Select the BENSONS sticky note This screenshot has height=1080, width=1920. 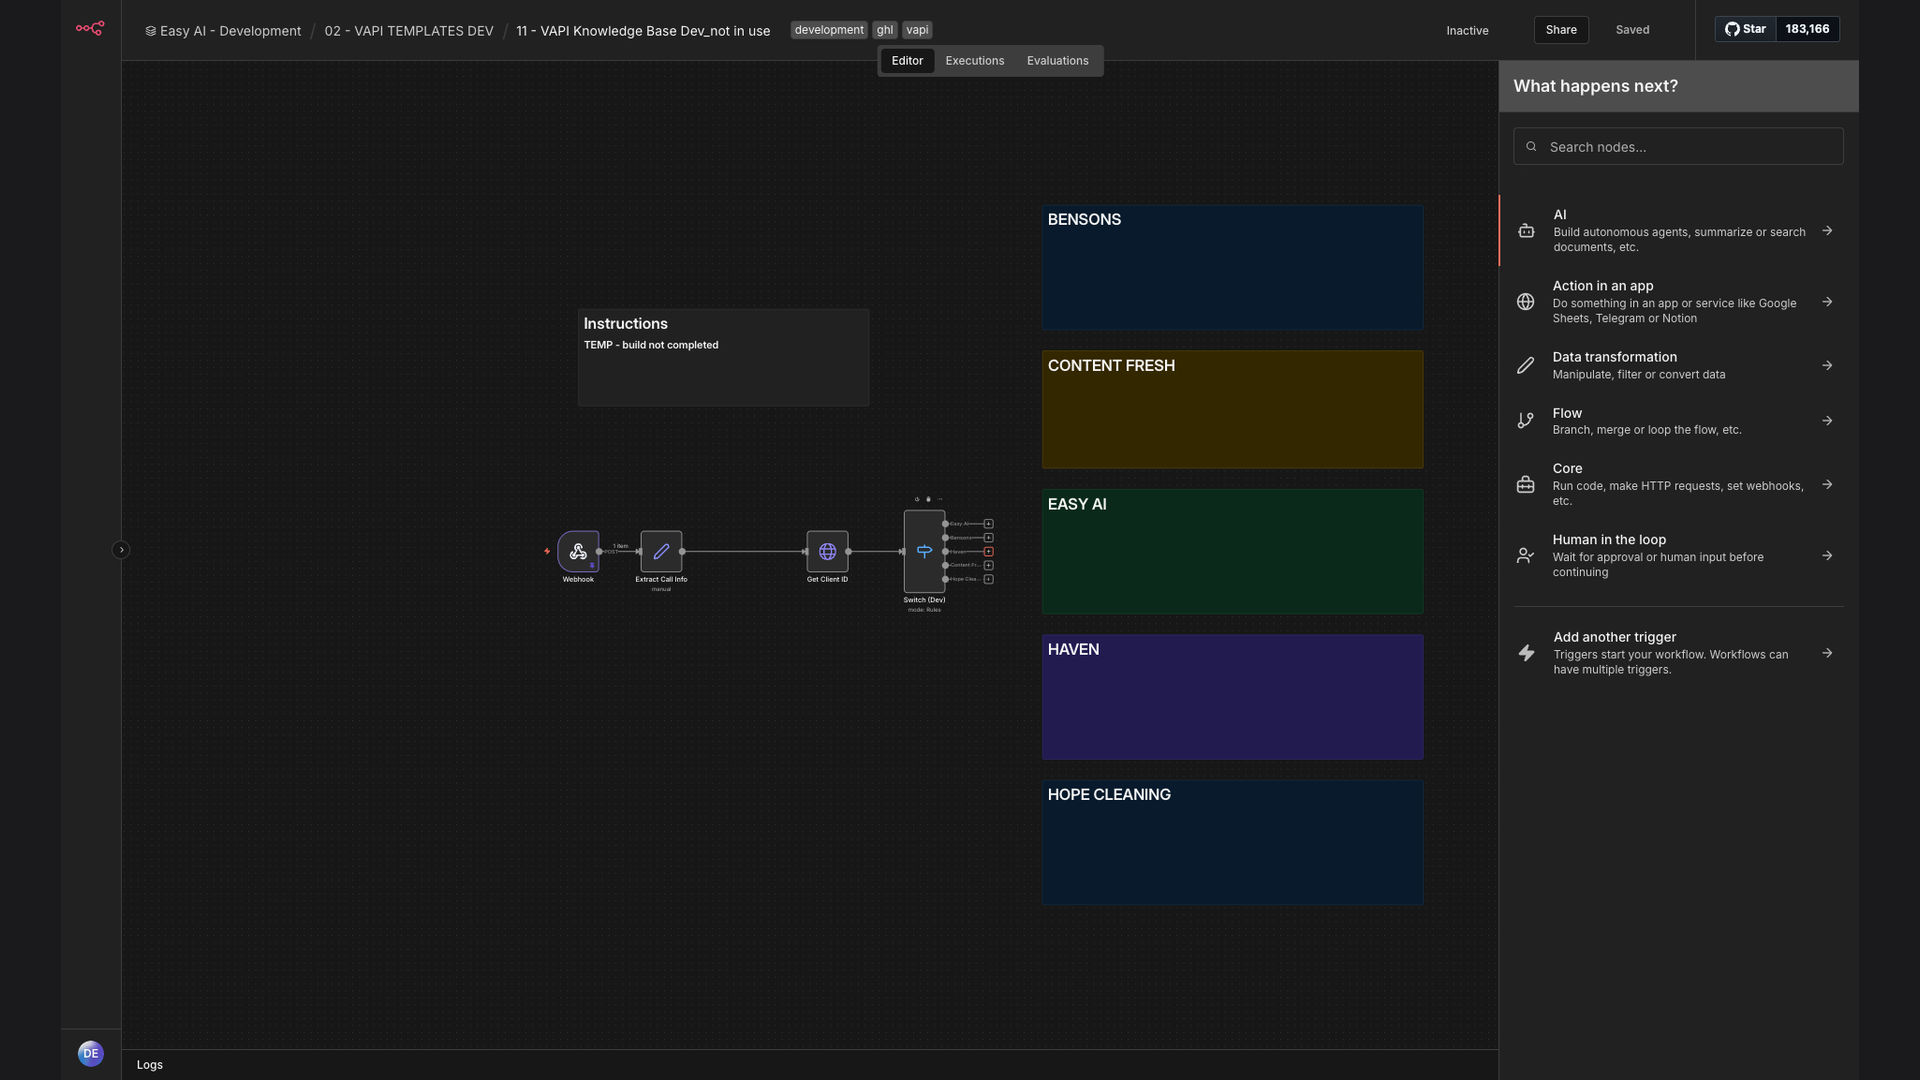[x=1232, y=268]
